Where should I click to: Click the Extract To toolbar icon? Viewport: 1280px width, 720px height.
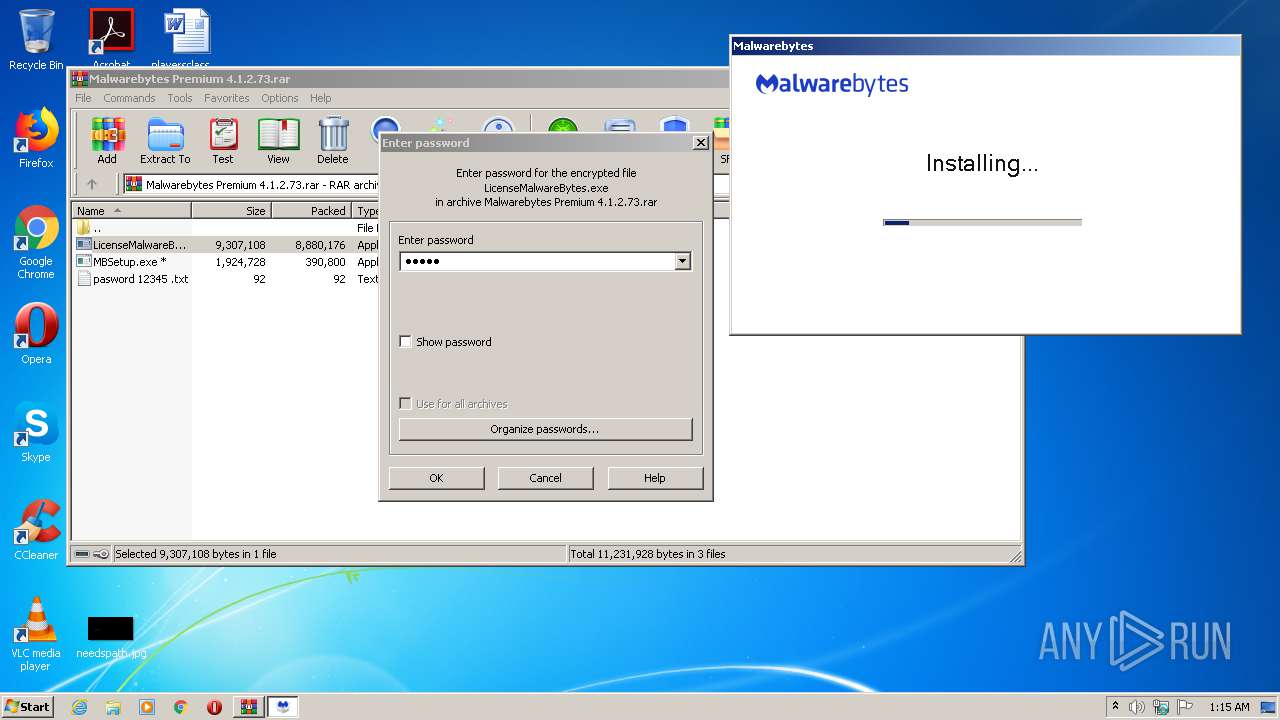[165, 140]
